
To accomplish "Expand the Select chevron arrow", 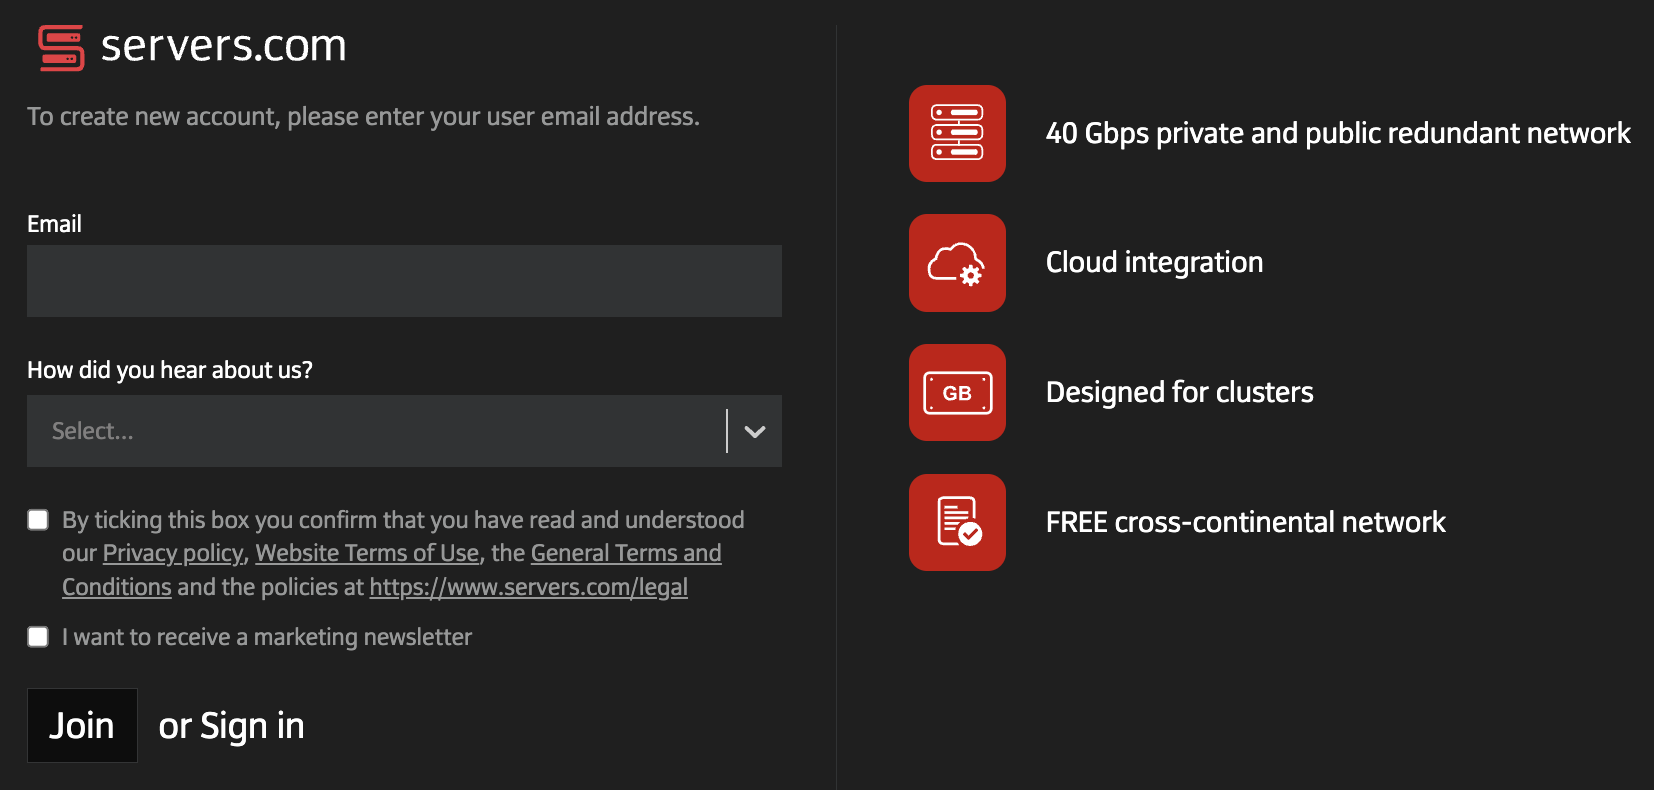I will 755,432.
